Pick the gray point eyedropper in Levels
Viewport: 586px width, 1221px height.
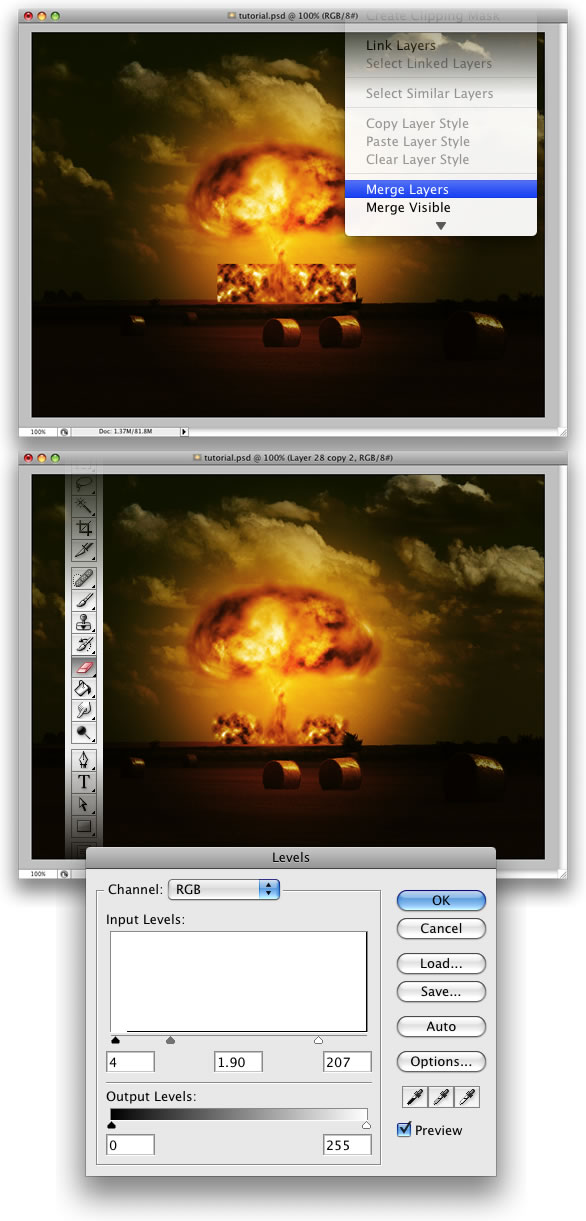click(440, 1097)
